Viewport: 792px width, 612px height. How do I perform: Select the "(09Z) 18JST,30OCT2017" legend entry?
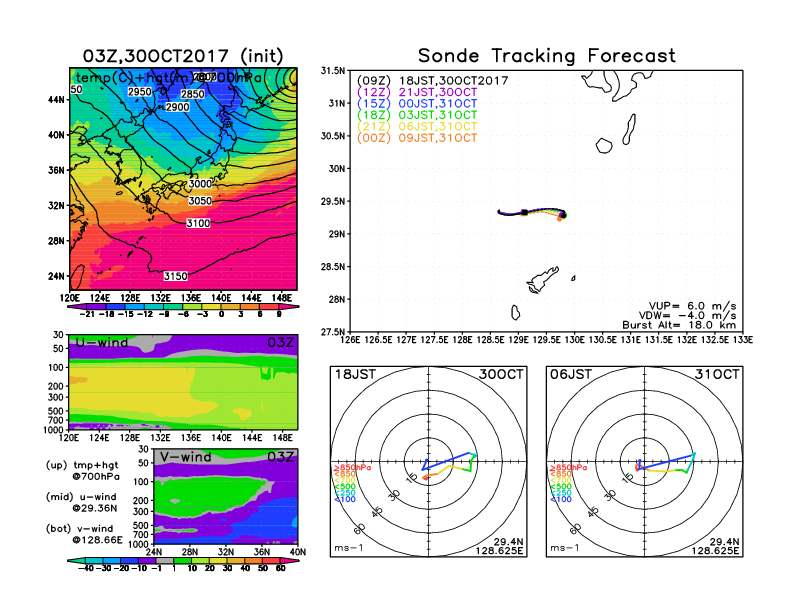432,81
